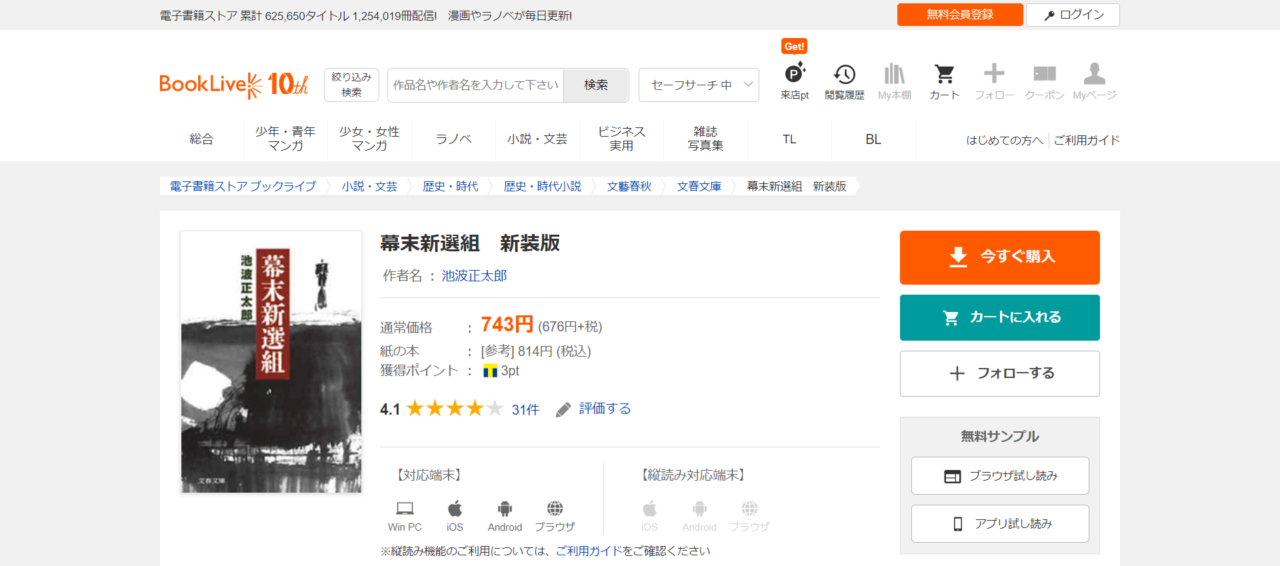Open the クーポン coupon icon
Screen dimensions: 1280x566
tap(1044, 75)
